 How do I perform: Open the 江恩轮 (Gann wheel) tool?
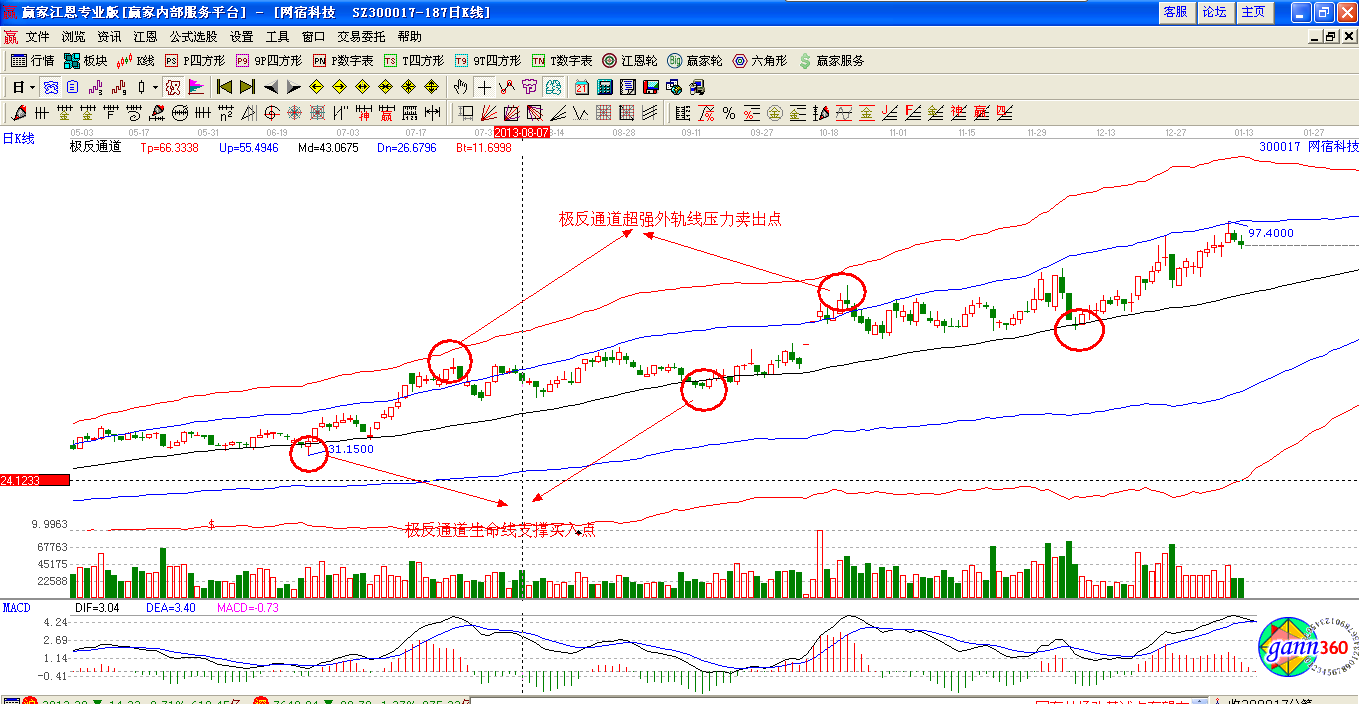click(x=630, y=61)
